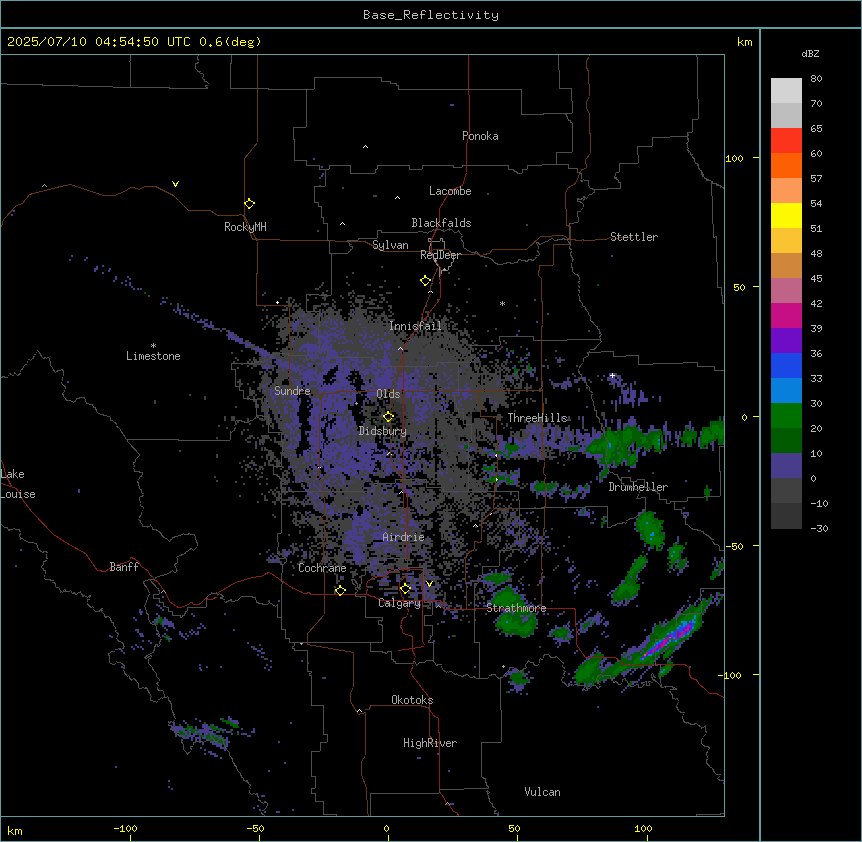Click the -50 tick label on the right axis
The image size is (862, 842).
click(734, 546)
